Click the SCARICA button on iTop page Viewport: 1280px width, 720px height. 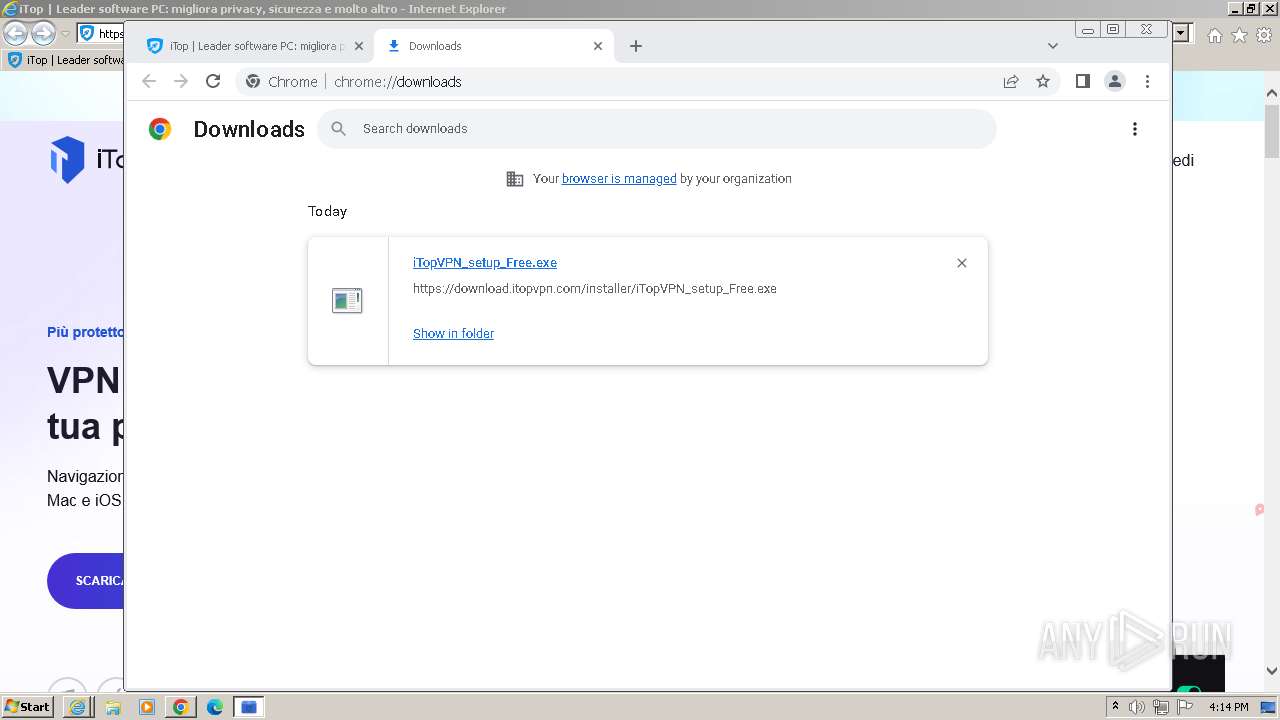pos(85,581)
